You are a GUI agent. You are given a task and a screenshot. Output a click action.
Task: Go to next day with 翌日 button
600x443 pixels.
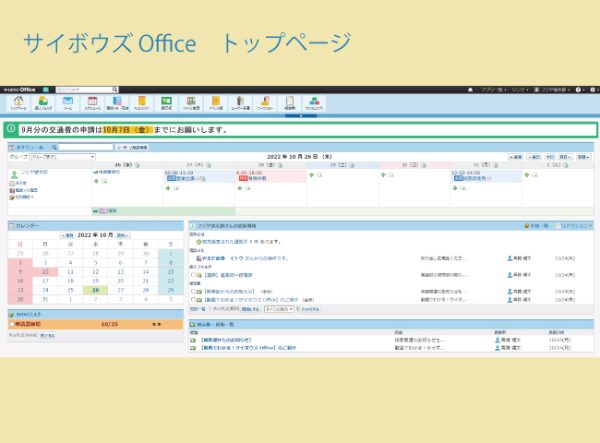coord(565,157)
